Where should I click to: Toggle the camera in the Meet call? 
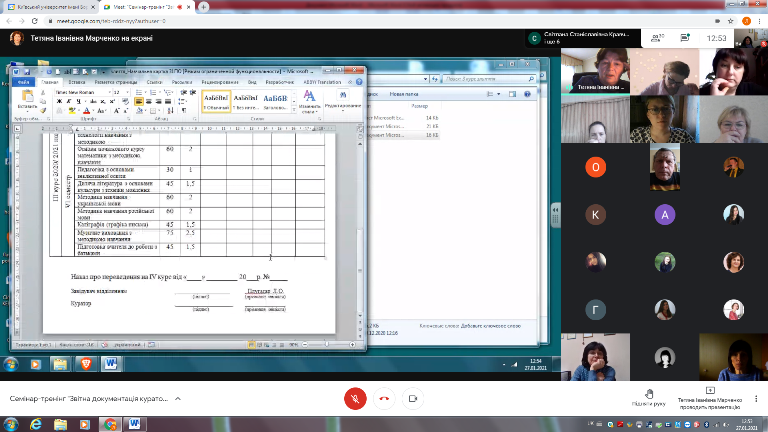tap(412, 398)
